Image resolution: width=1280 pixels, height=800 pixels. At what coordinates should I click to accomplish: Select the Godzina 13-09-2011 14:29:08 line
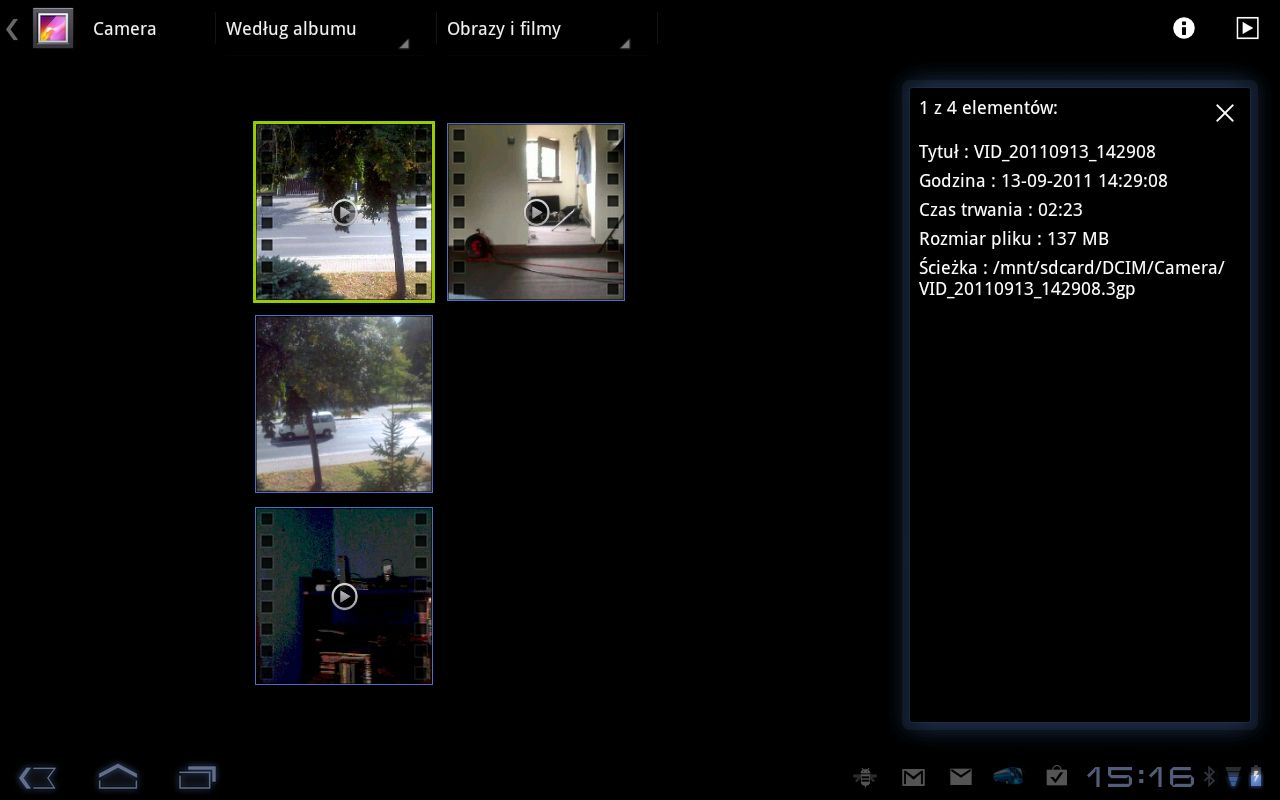(x=1043, y=181)
